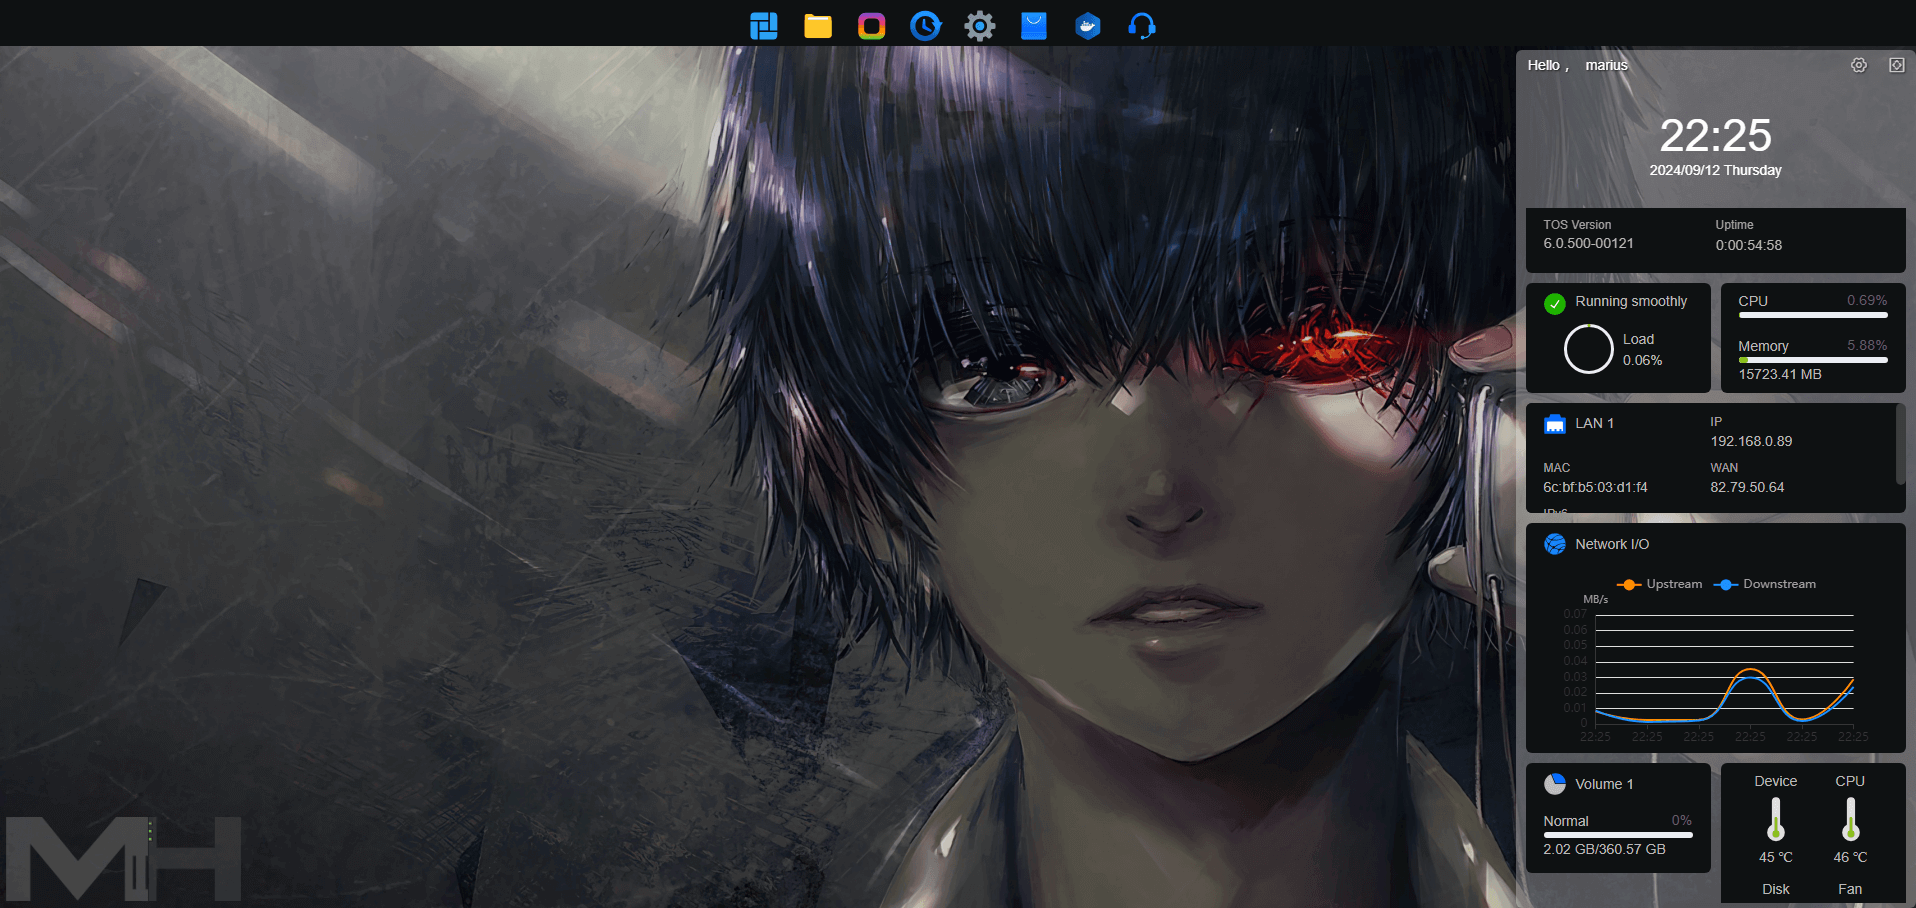Click the Load 0.06% value

pyautogui.click(x=1643, y=360)
